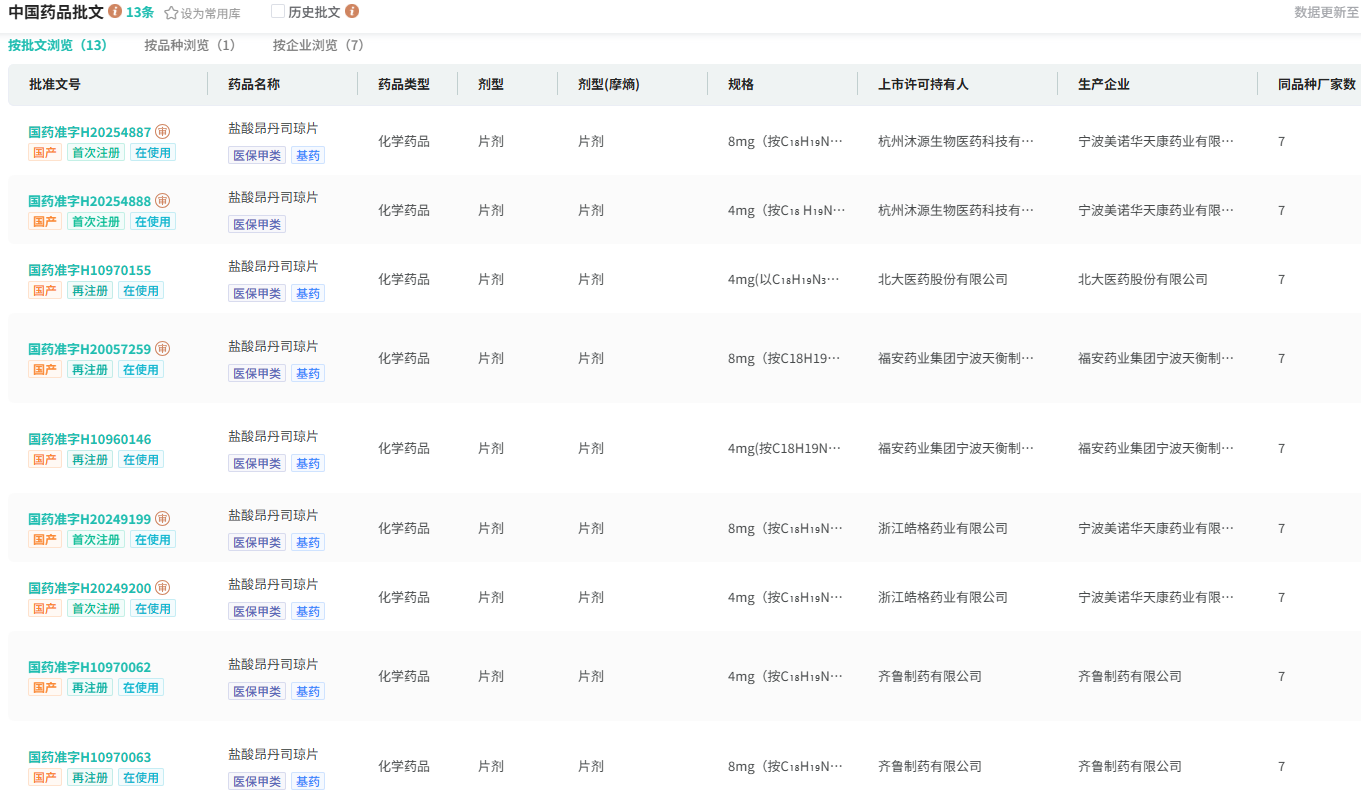Click 审 icon next to H20254887

[x=162, y=132]
